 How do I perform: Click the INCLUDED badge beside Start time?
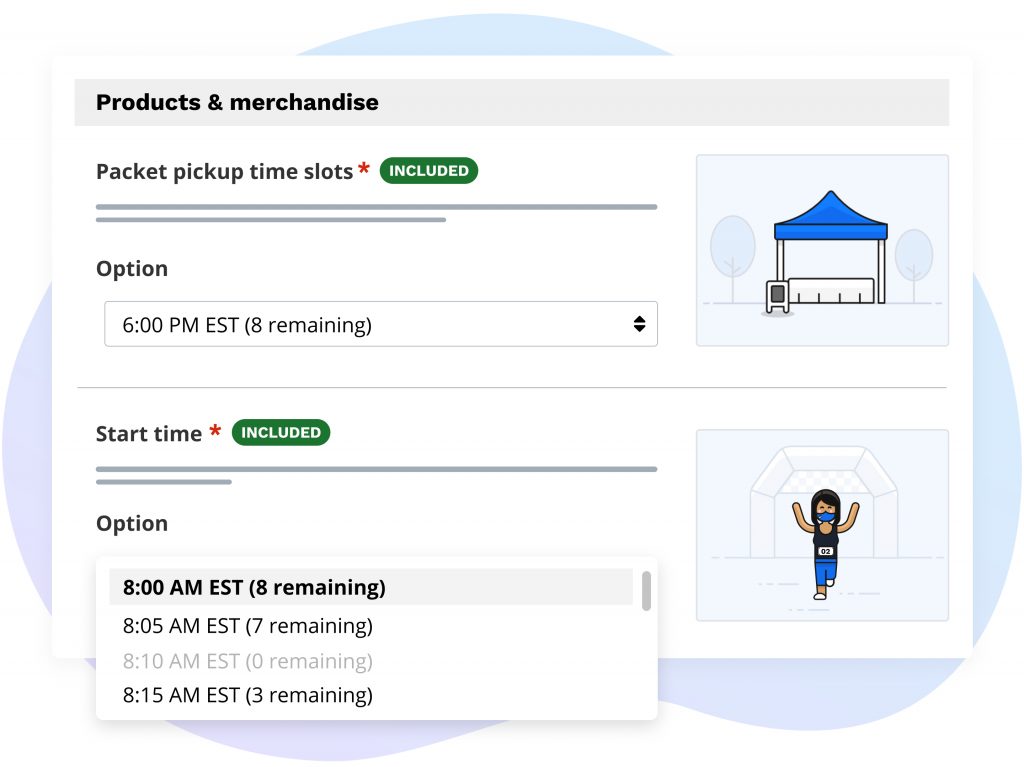281,433
